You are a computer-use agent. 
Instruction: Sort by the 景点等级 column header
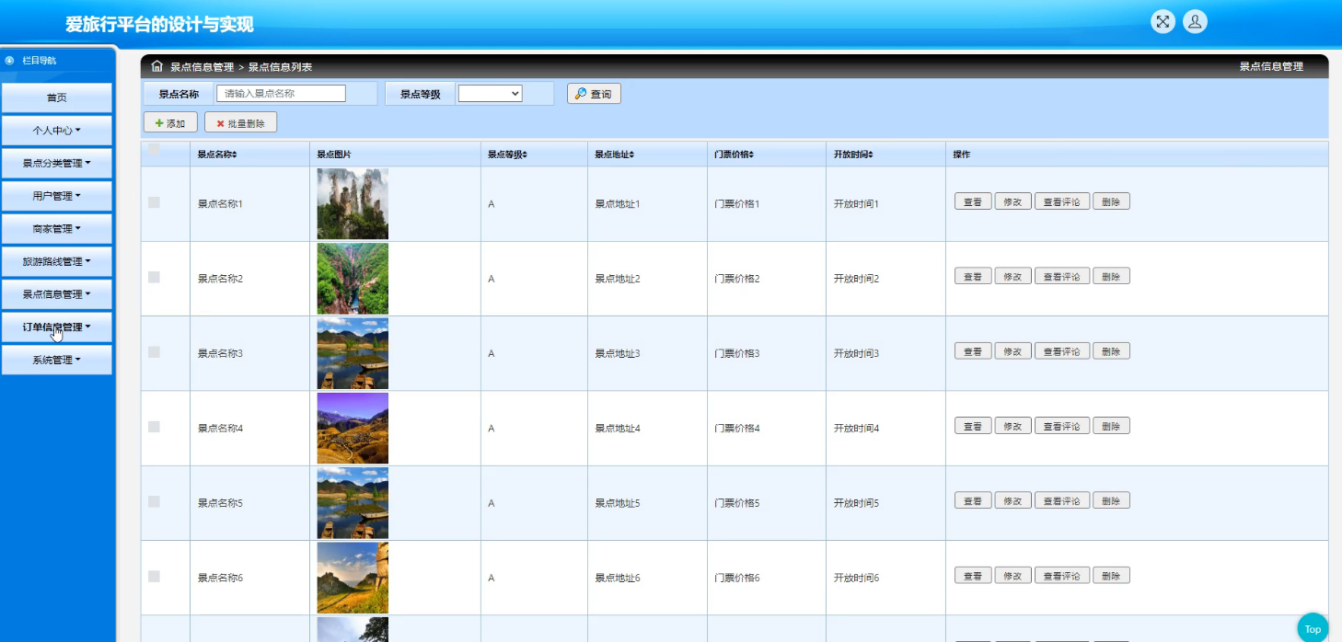(507, 155)
